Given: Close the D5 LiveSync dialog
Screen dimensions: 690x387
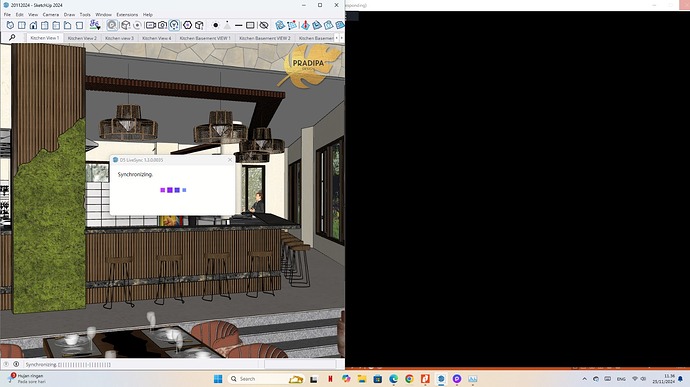Looking at the screenshot, I should click(x=230, y=160).
